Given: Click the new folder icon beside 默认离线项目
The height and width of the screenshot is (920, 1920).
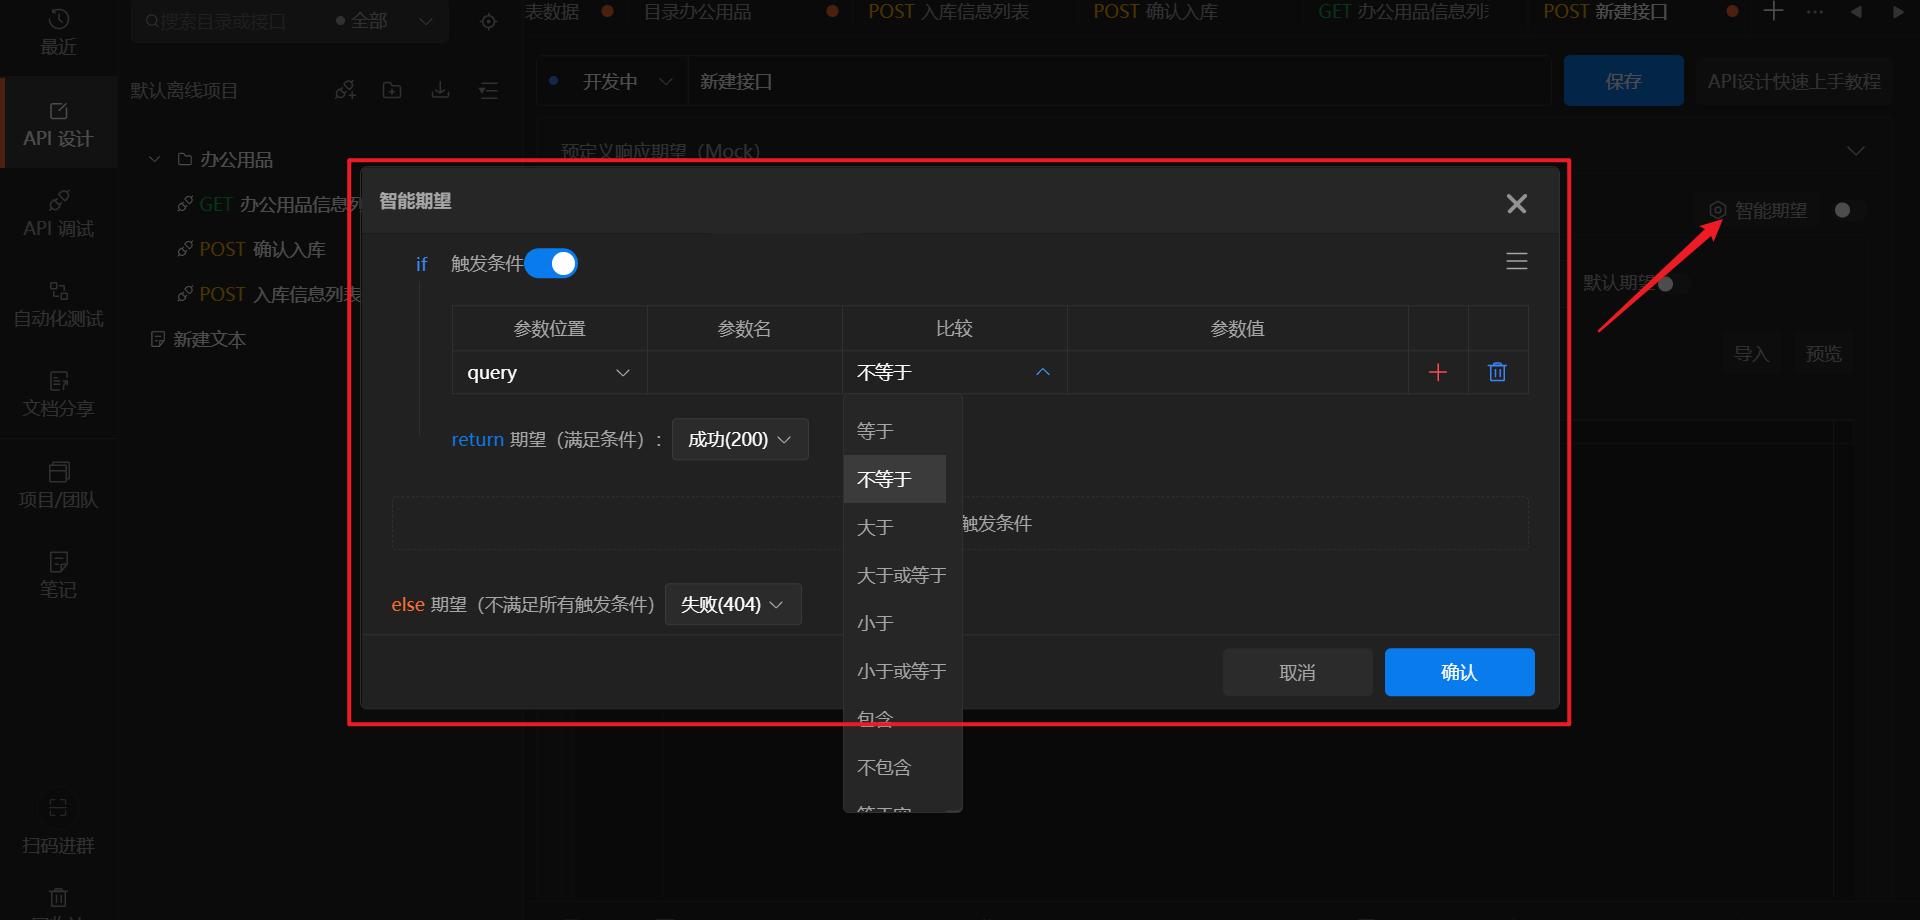Looking at the screenshot, I should [391, 89].
